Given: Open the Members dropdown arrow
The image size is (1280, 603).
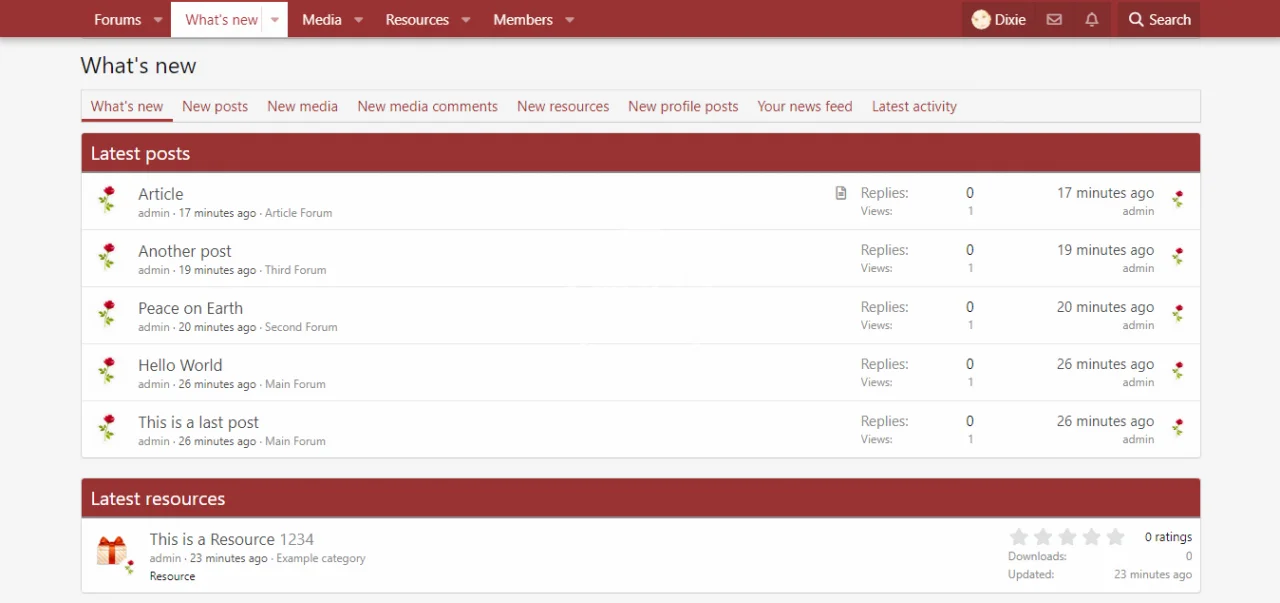Looking at the screenshot, I should coord(570,20).
